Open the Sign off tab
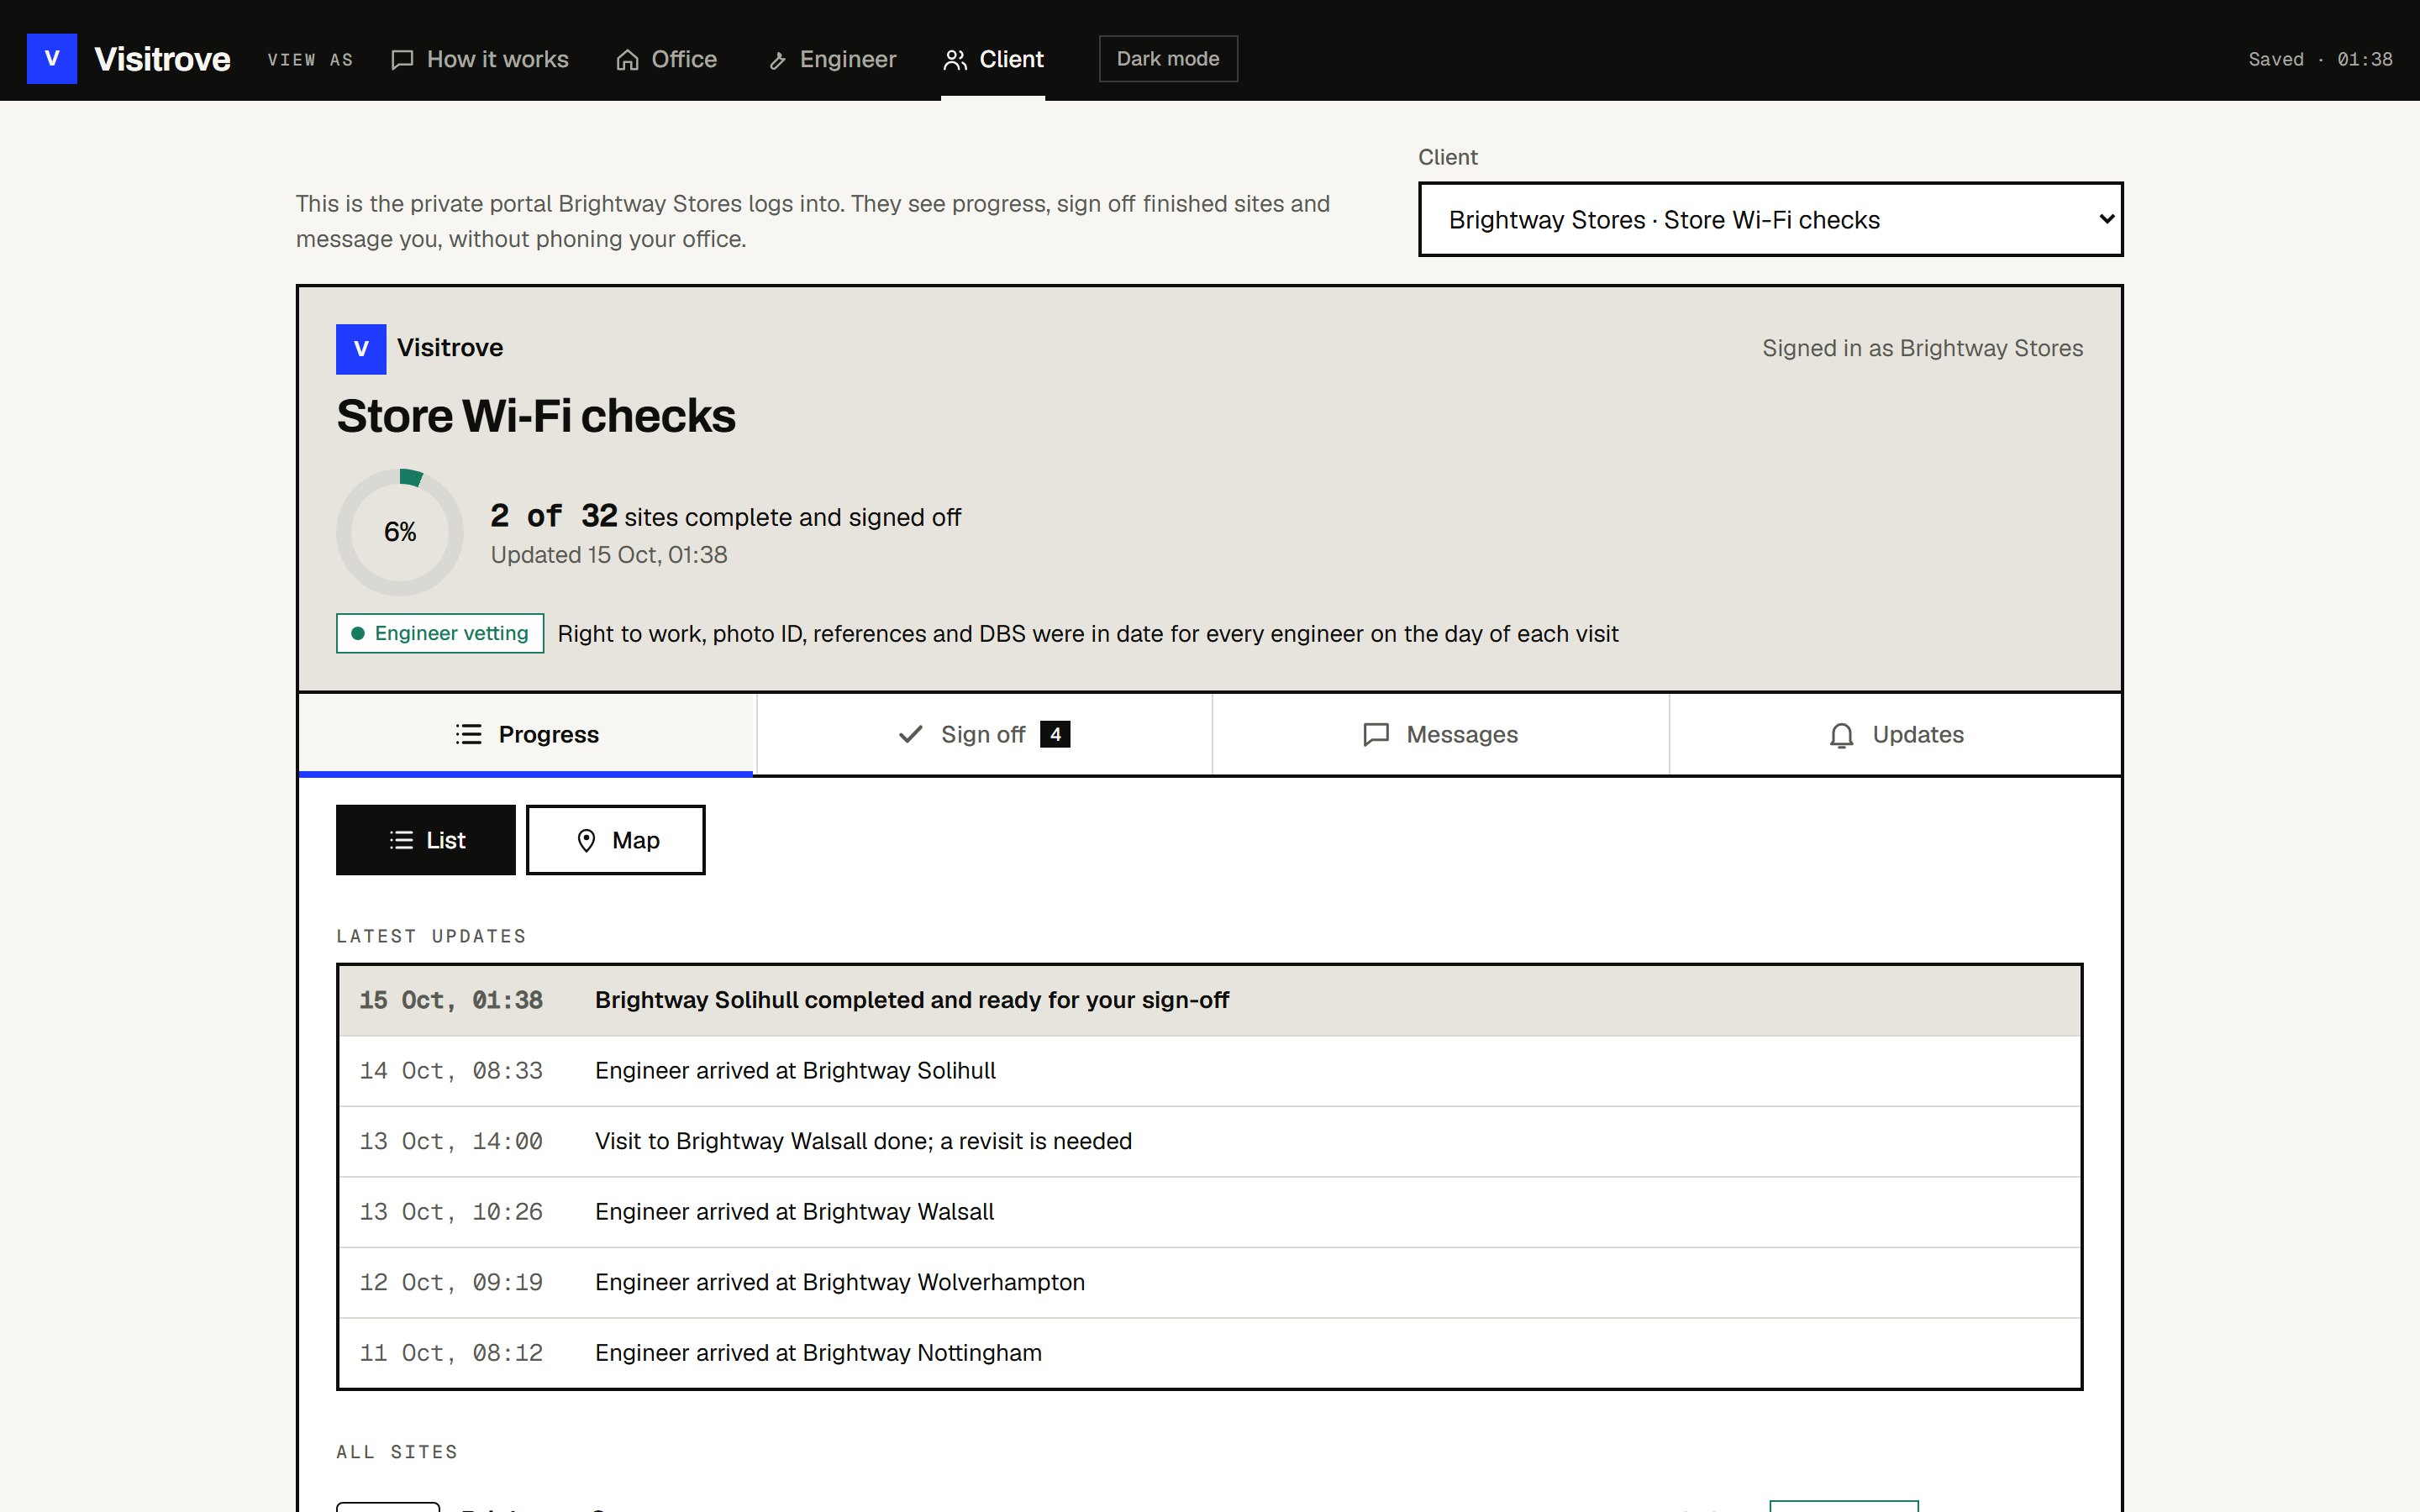2420x1512 pixels. tap(984, 734)
